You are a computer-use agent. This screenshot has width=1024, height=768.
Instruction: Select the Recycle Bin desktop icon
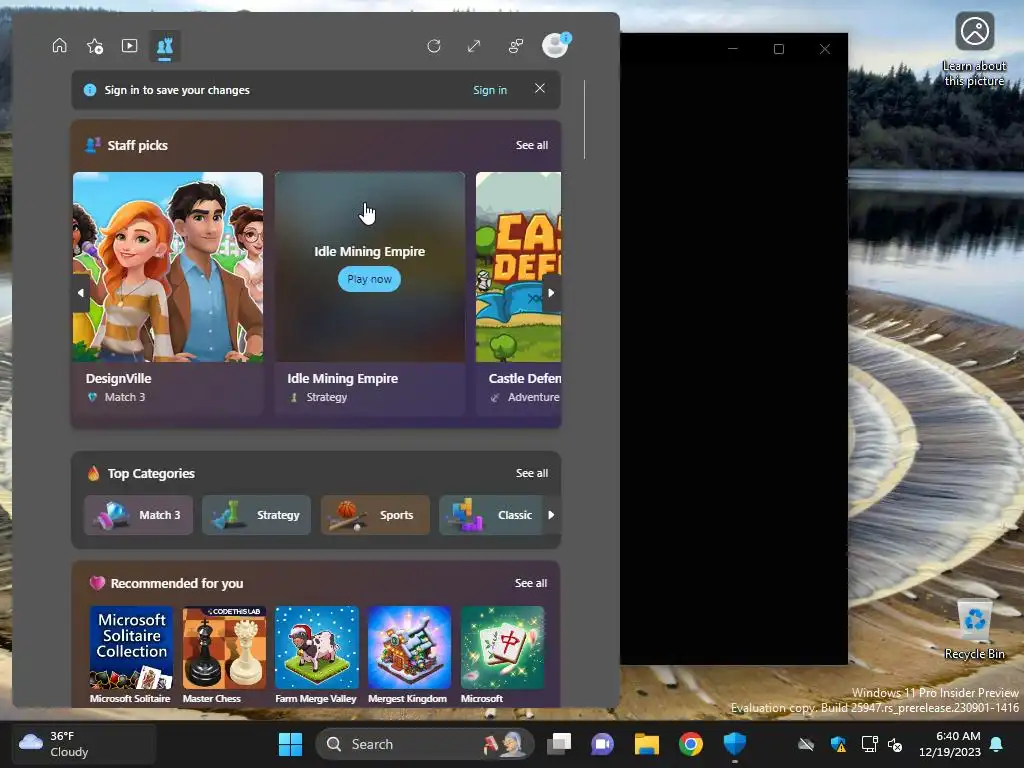(x=974, y=629)
